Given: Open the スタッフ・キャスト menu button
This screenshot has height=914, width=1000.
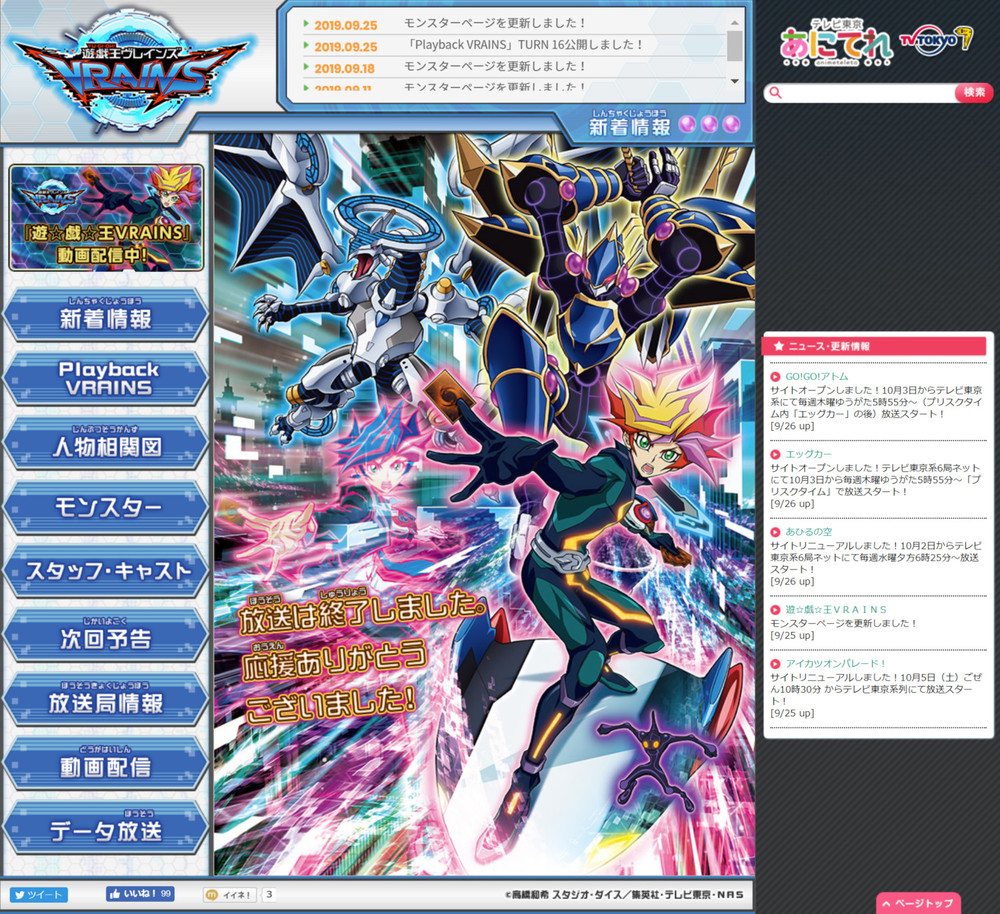Looking at the screenshot, I should tap(106, 571).
